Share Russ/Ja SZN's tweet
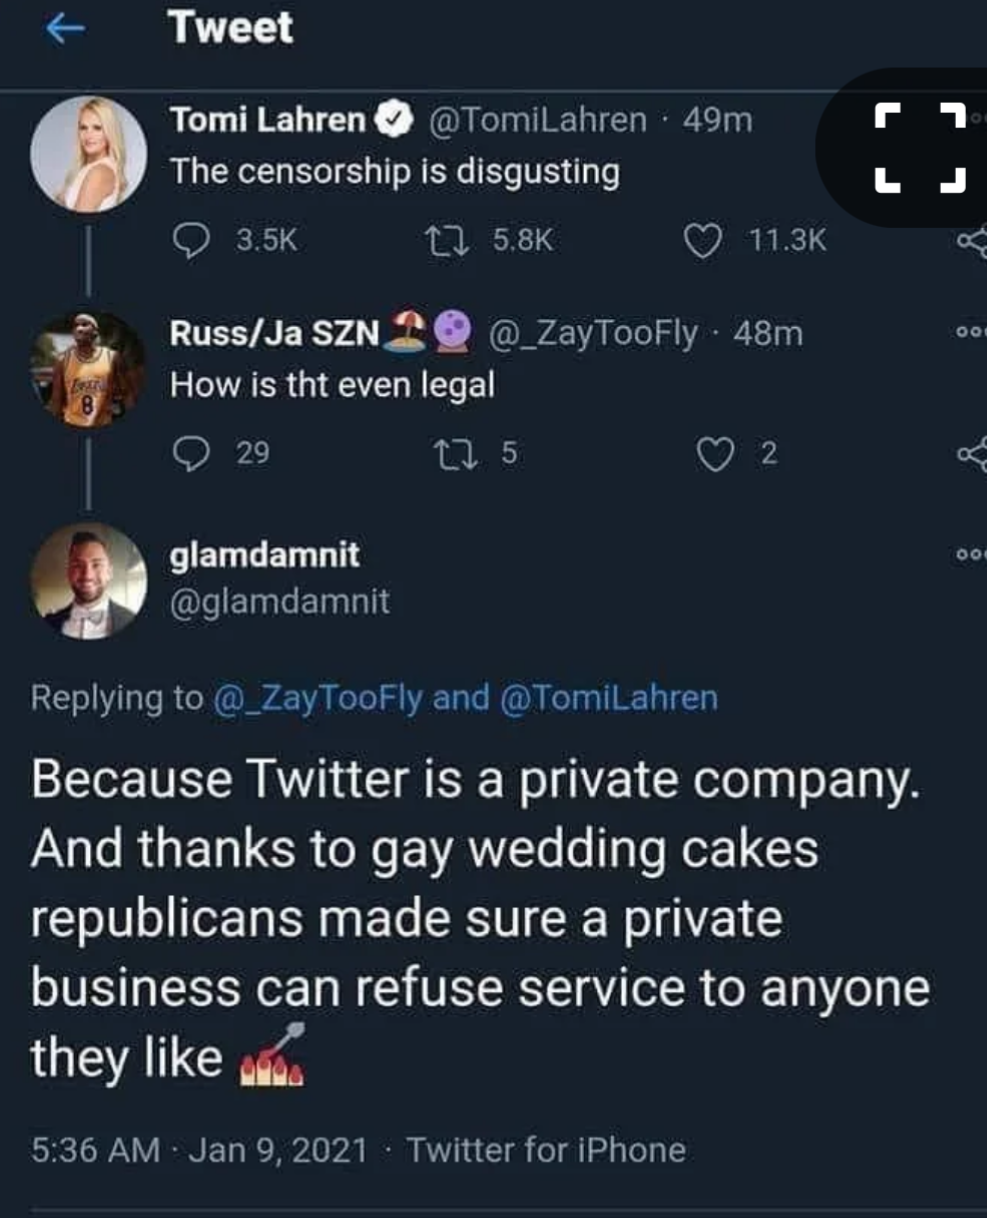The width and height of the screenshot is (987, 1218). coord(974,457)
